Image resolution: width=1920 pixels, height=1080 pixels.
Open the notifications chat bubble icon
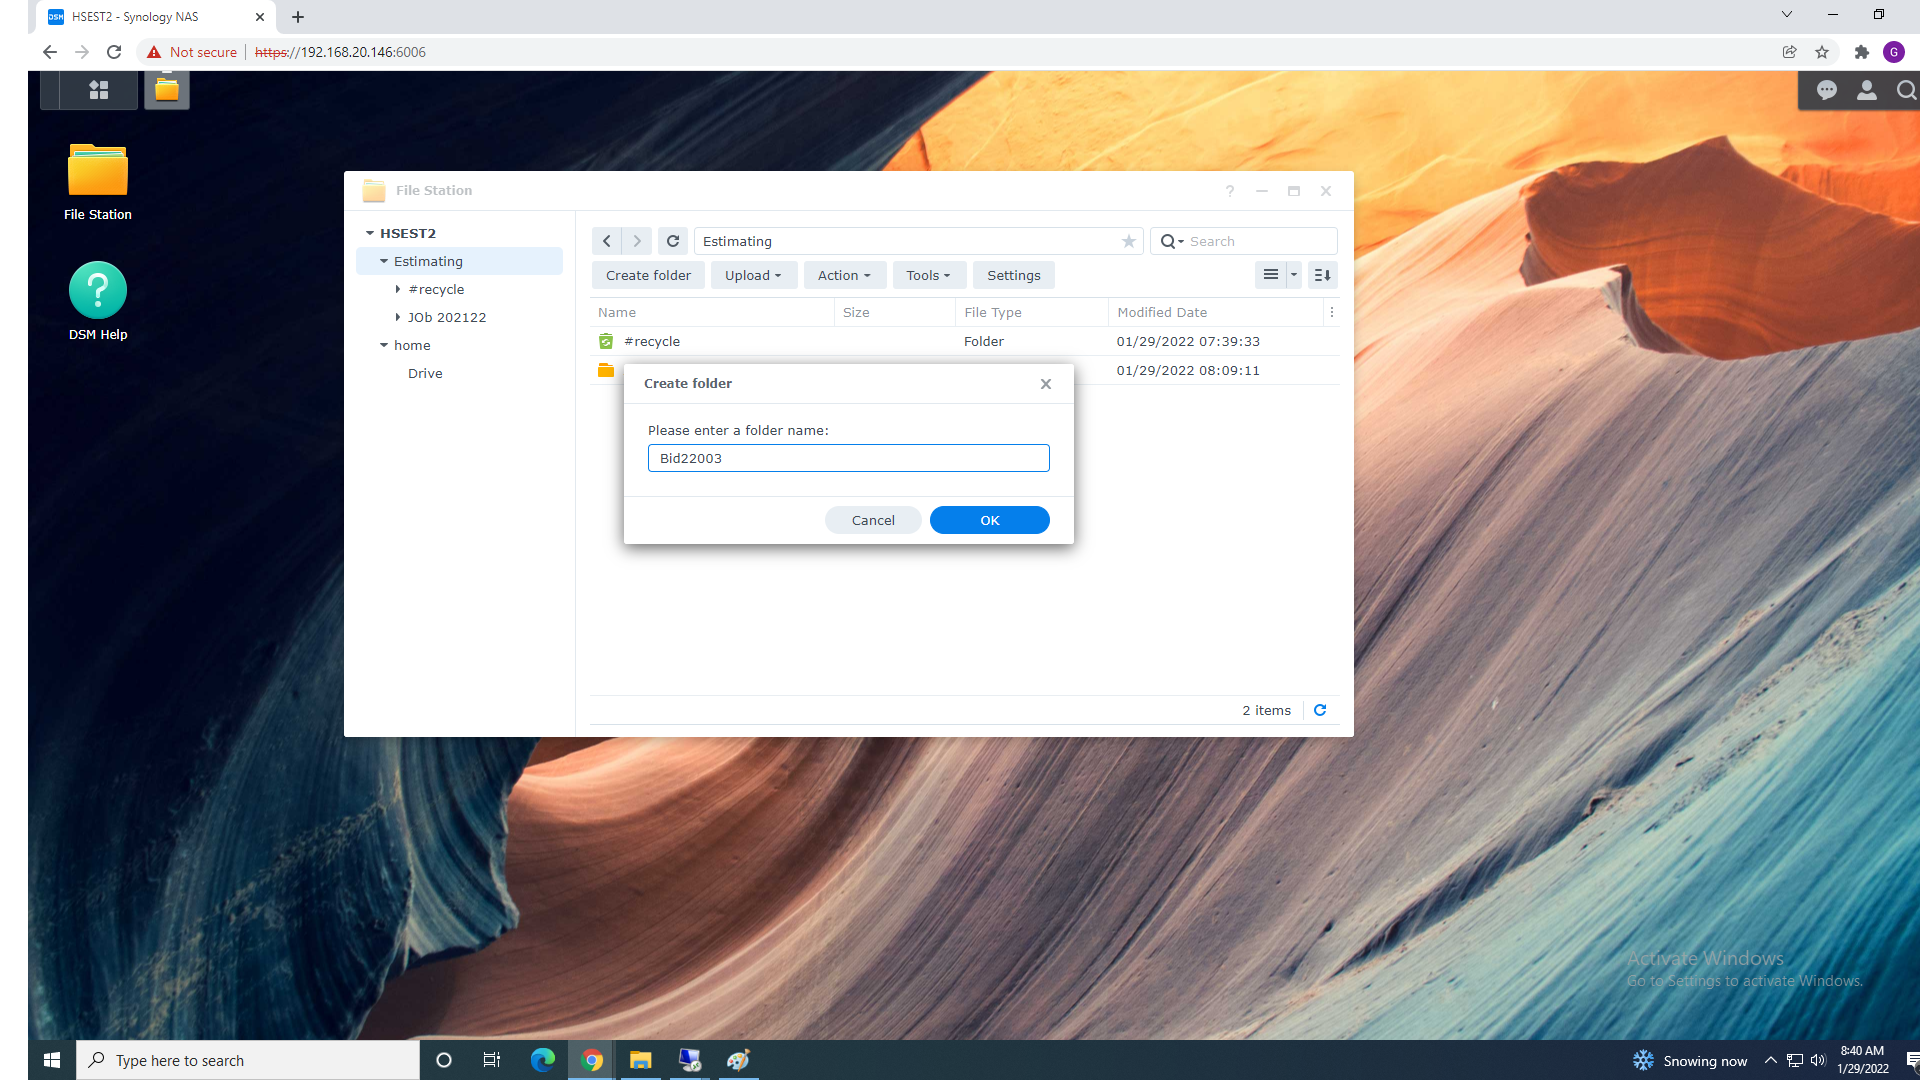pyautogui.click(x=1827, y=91)
